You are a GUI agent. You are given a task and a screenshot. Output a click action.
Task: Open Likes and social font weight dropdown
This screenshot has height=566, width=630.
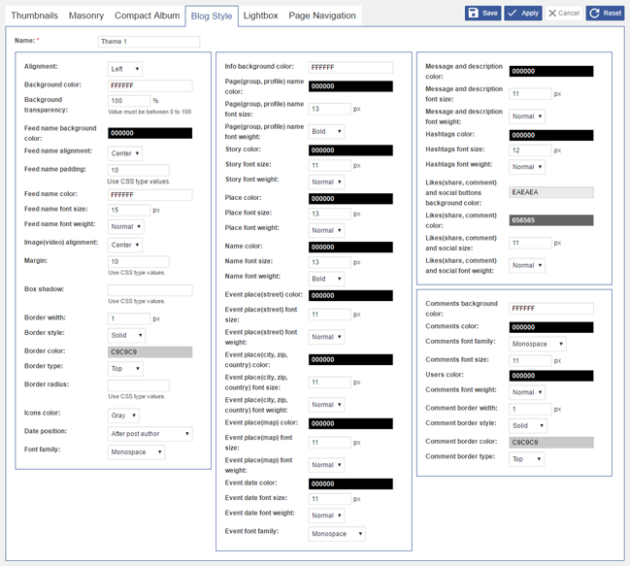527,266
